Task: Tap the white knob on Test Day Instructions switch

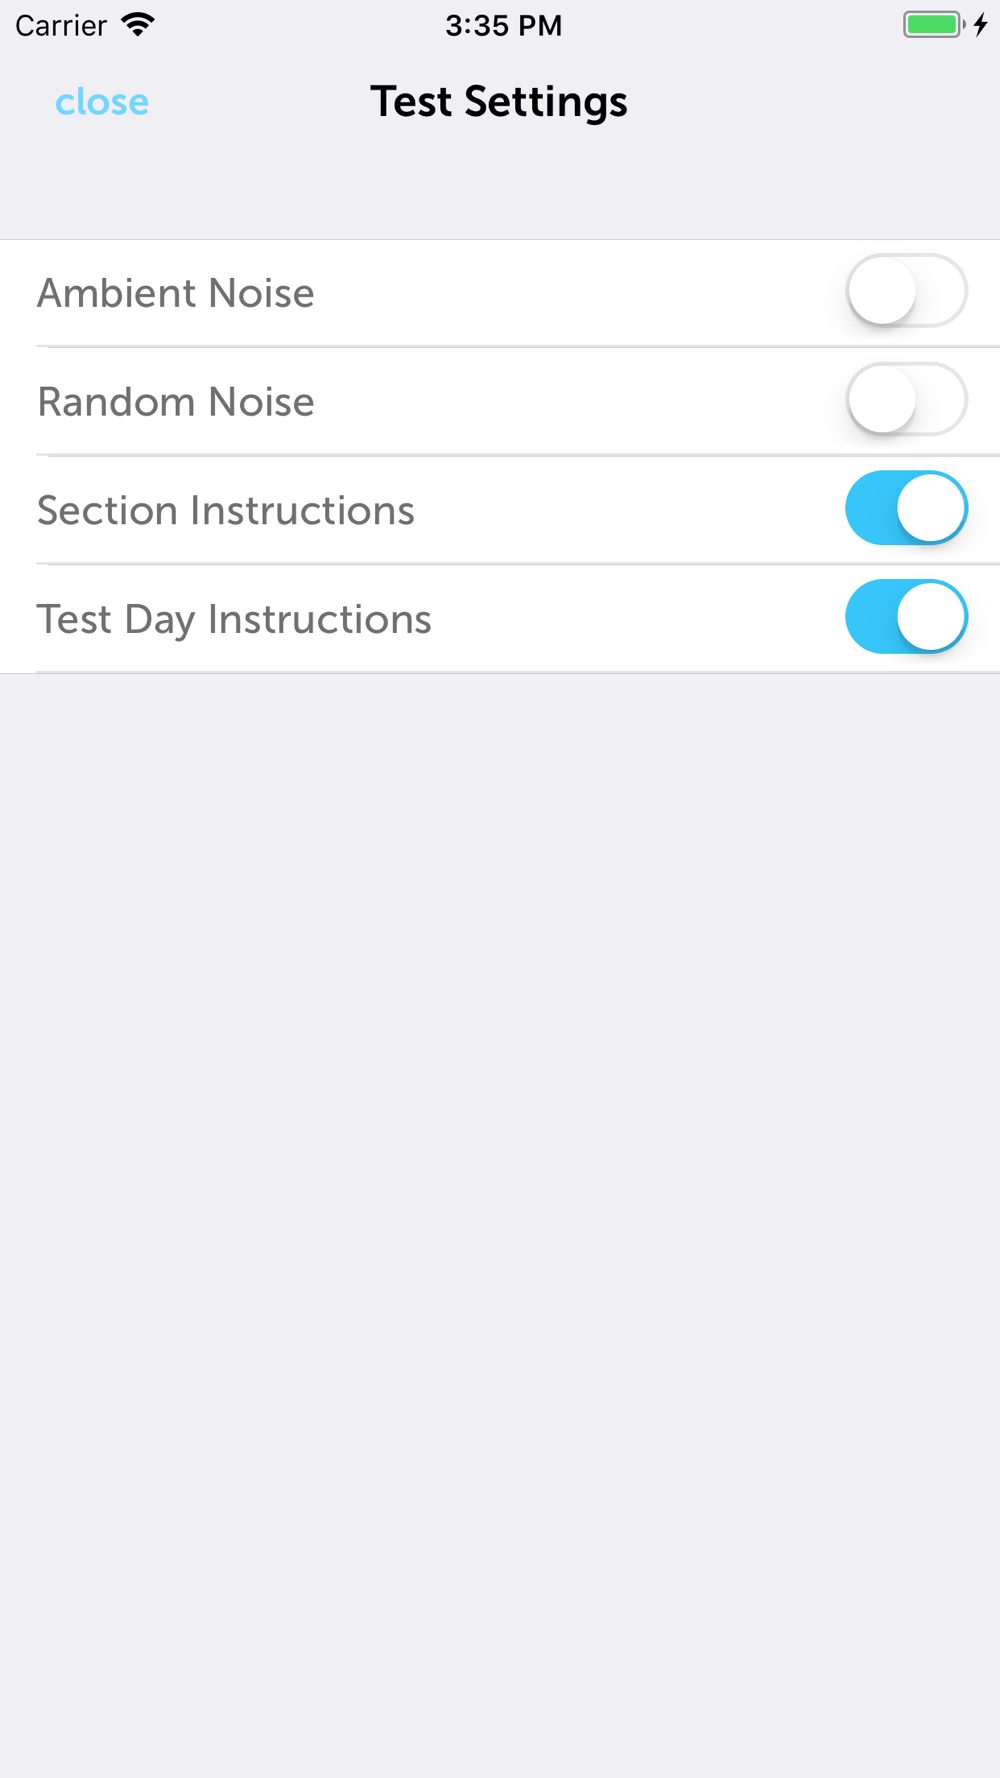Action: coord(931,617)
